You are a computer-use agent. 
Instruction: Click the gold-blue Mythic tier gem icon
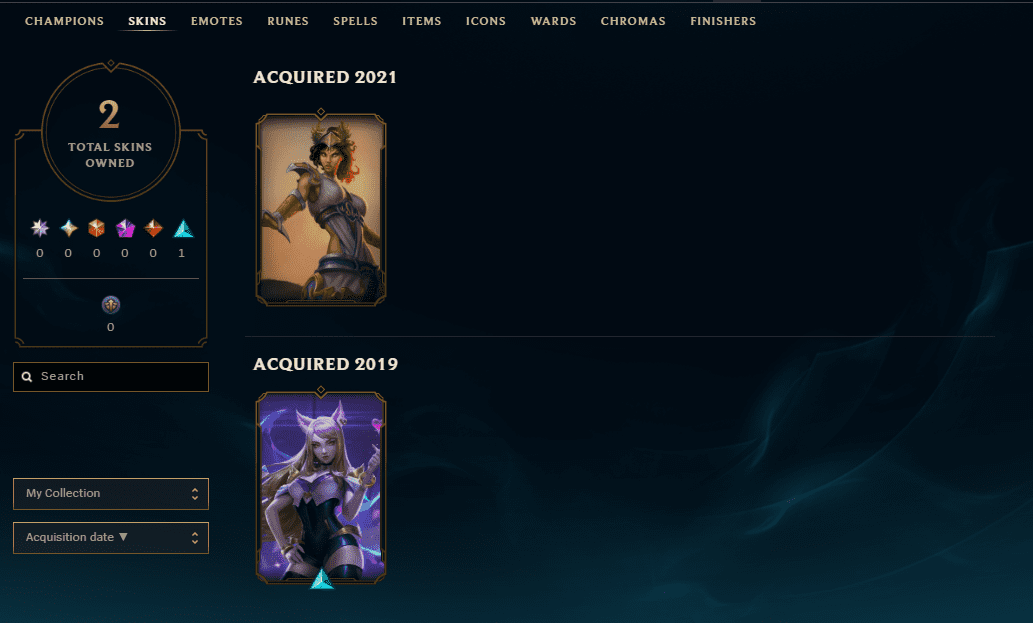(69, 229)
